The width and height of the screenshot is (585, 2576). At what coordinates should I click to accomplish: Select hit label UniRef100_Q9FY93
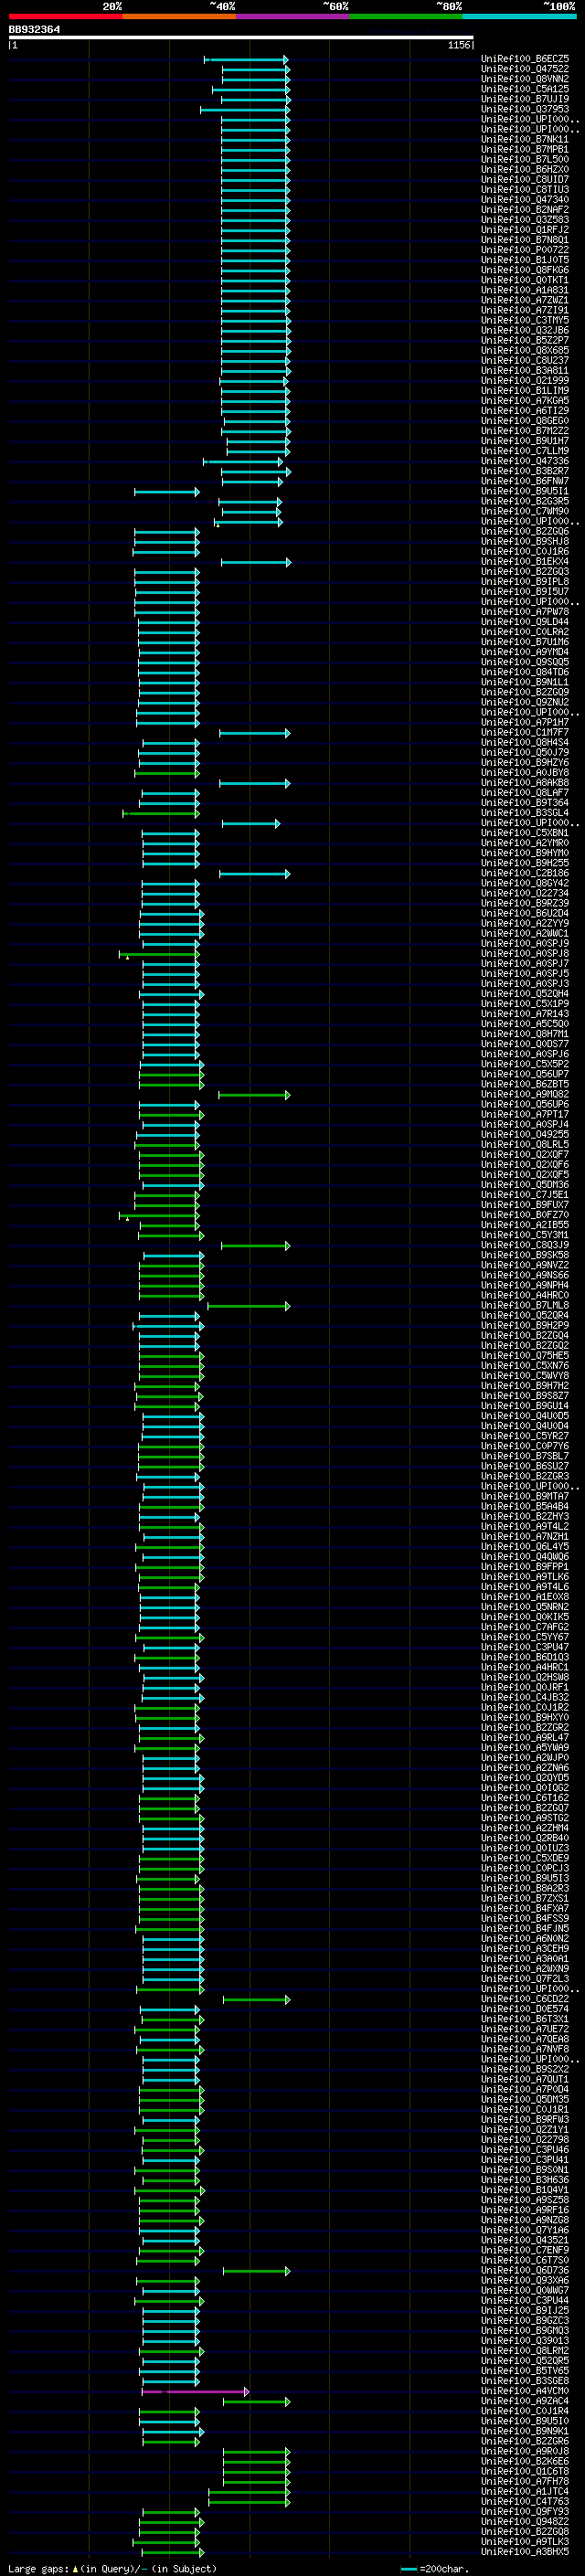tap(525, 2511)
